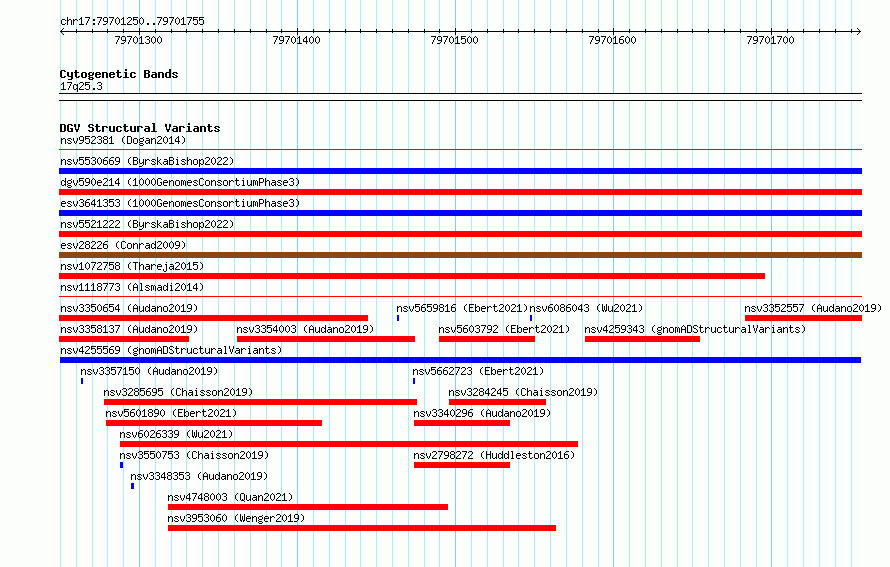
Task: Click the small nsv3357150 (Audano2019) marker
Action: coord(82,381)
